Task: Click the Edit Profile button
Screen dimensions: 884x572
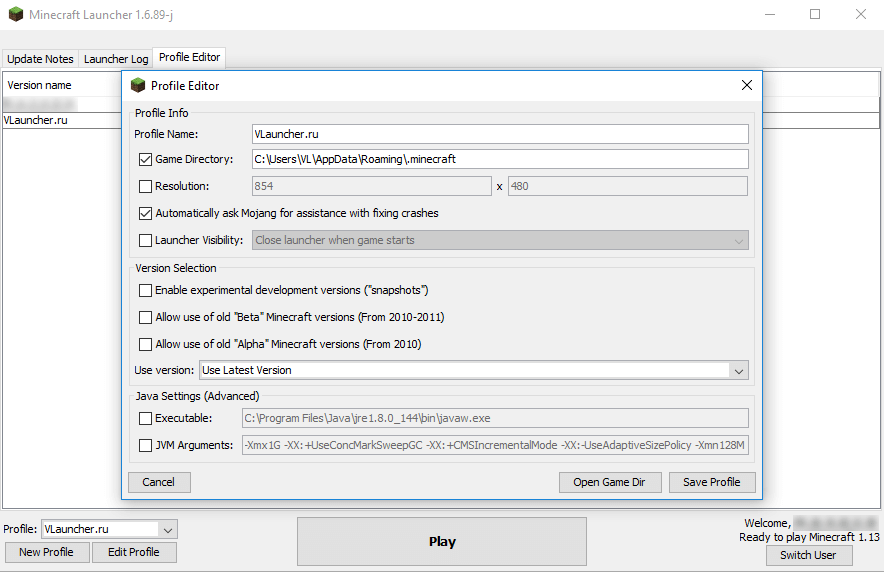Action: coord(134,552)
